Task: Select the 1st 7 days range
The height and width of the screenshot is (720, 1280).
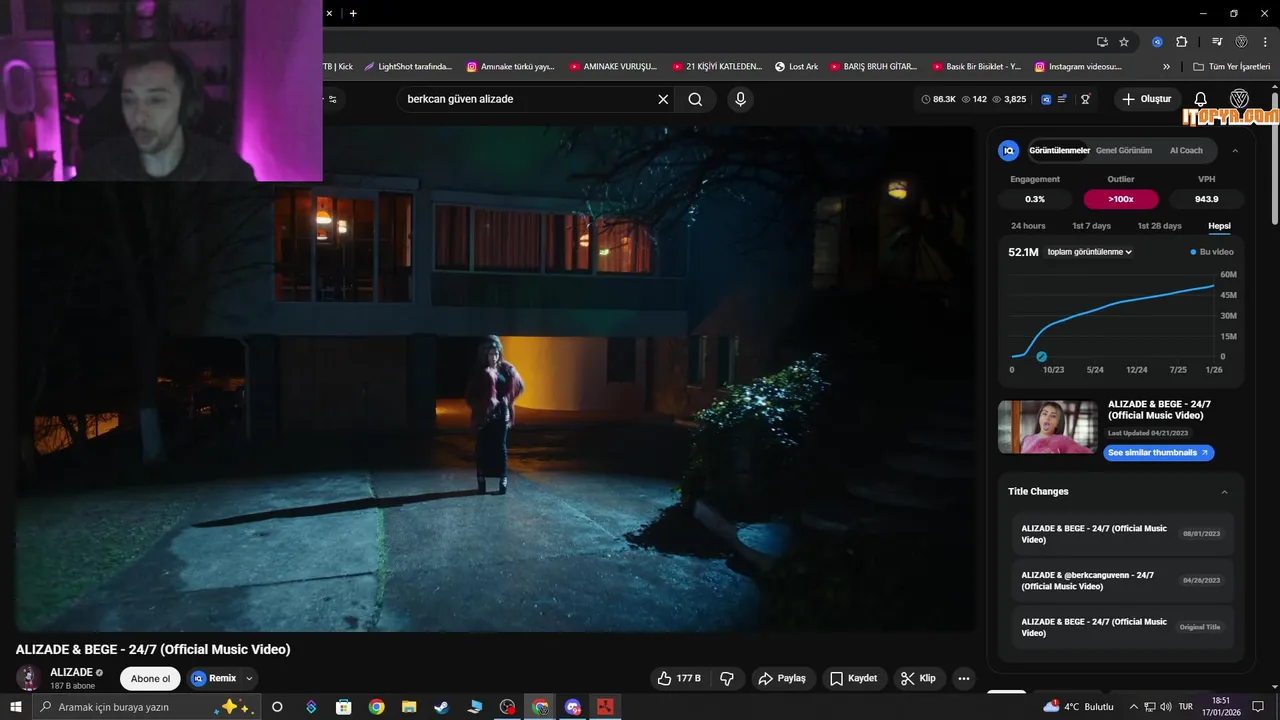Action: (1091, 226)
